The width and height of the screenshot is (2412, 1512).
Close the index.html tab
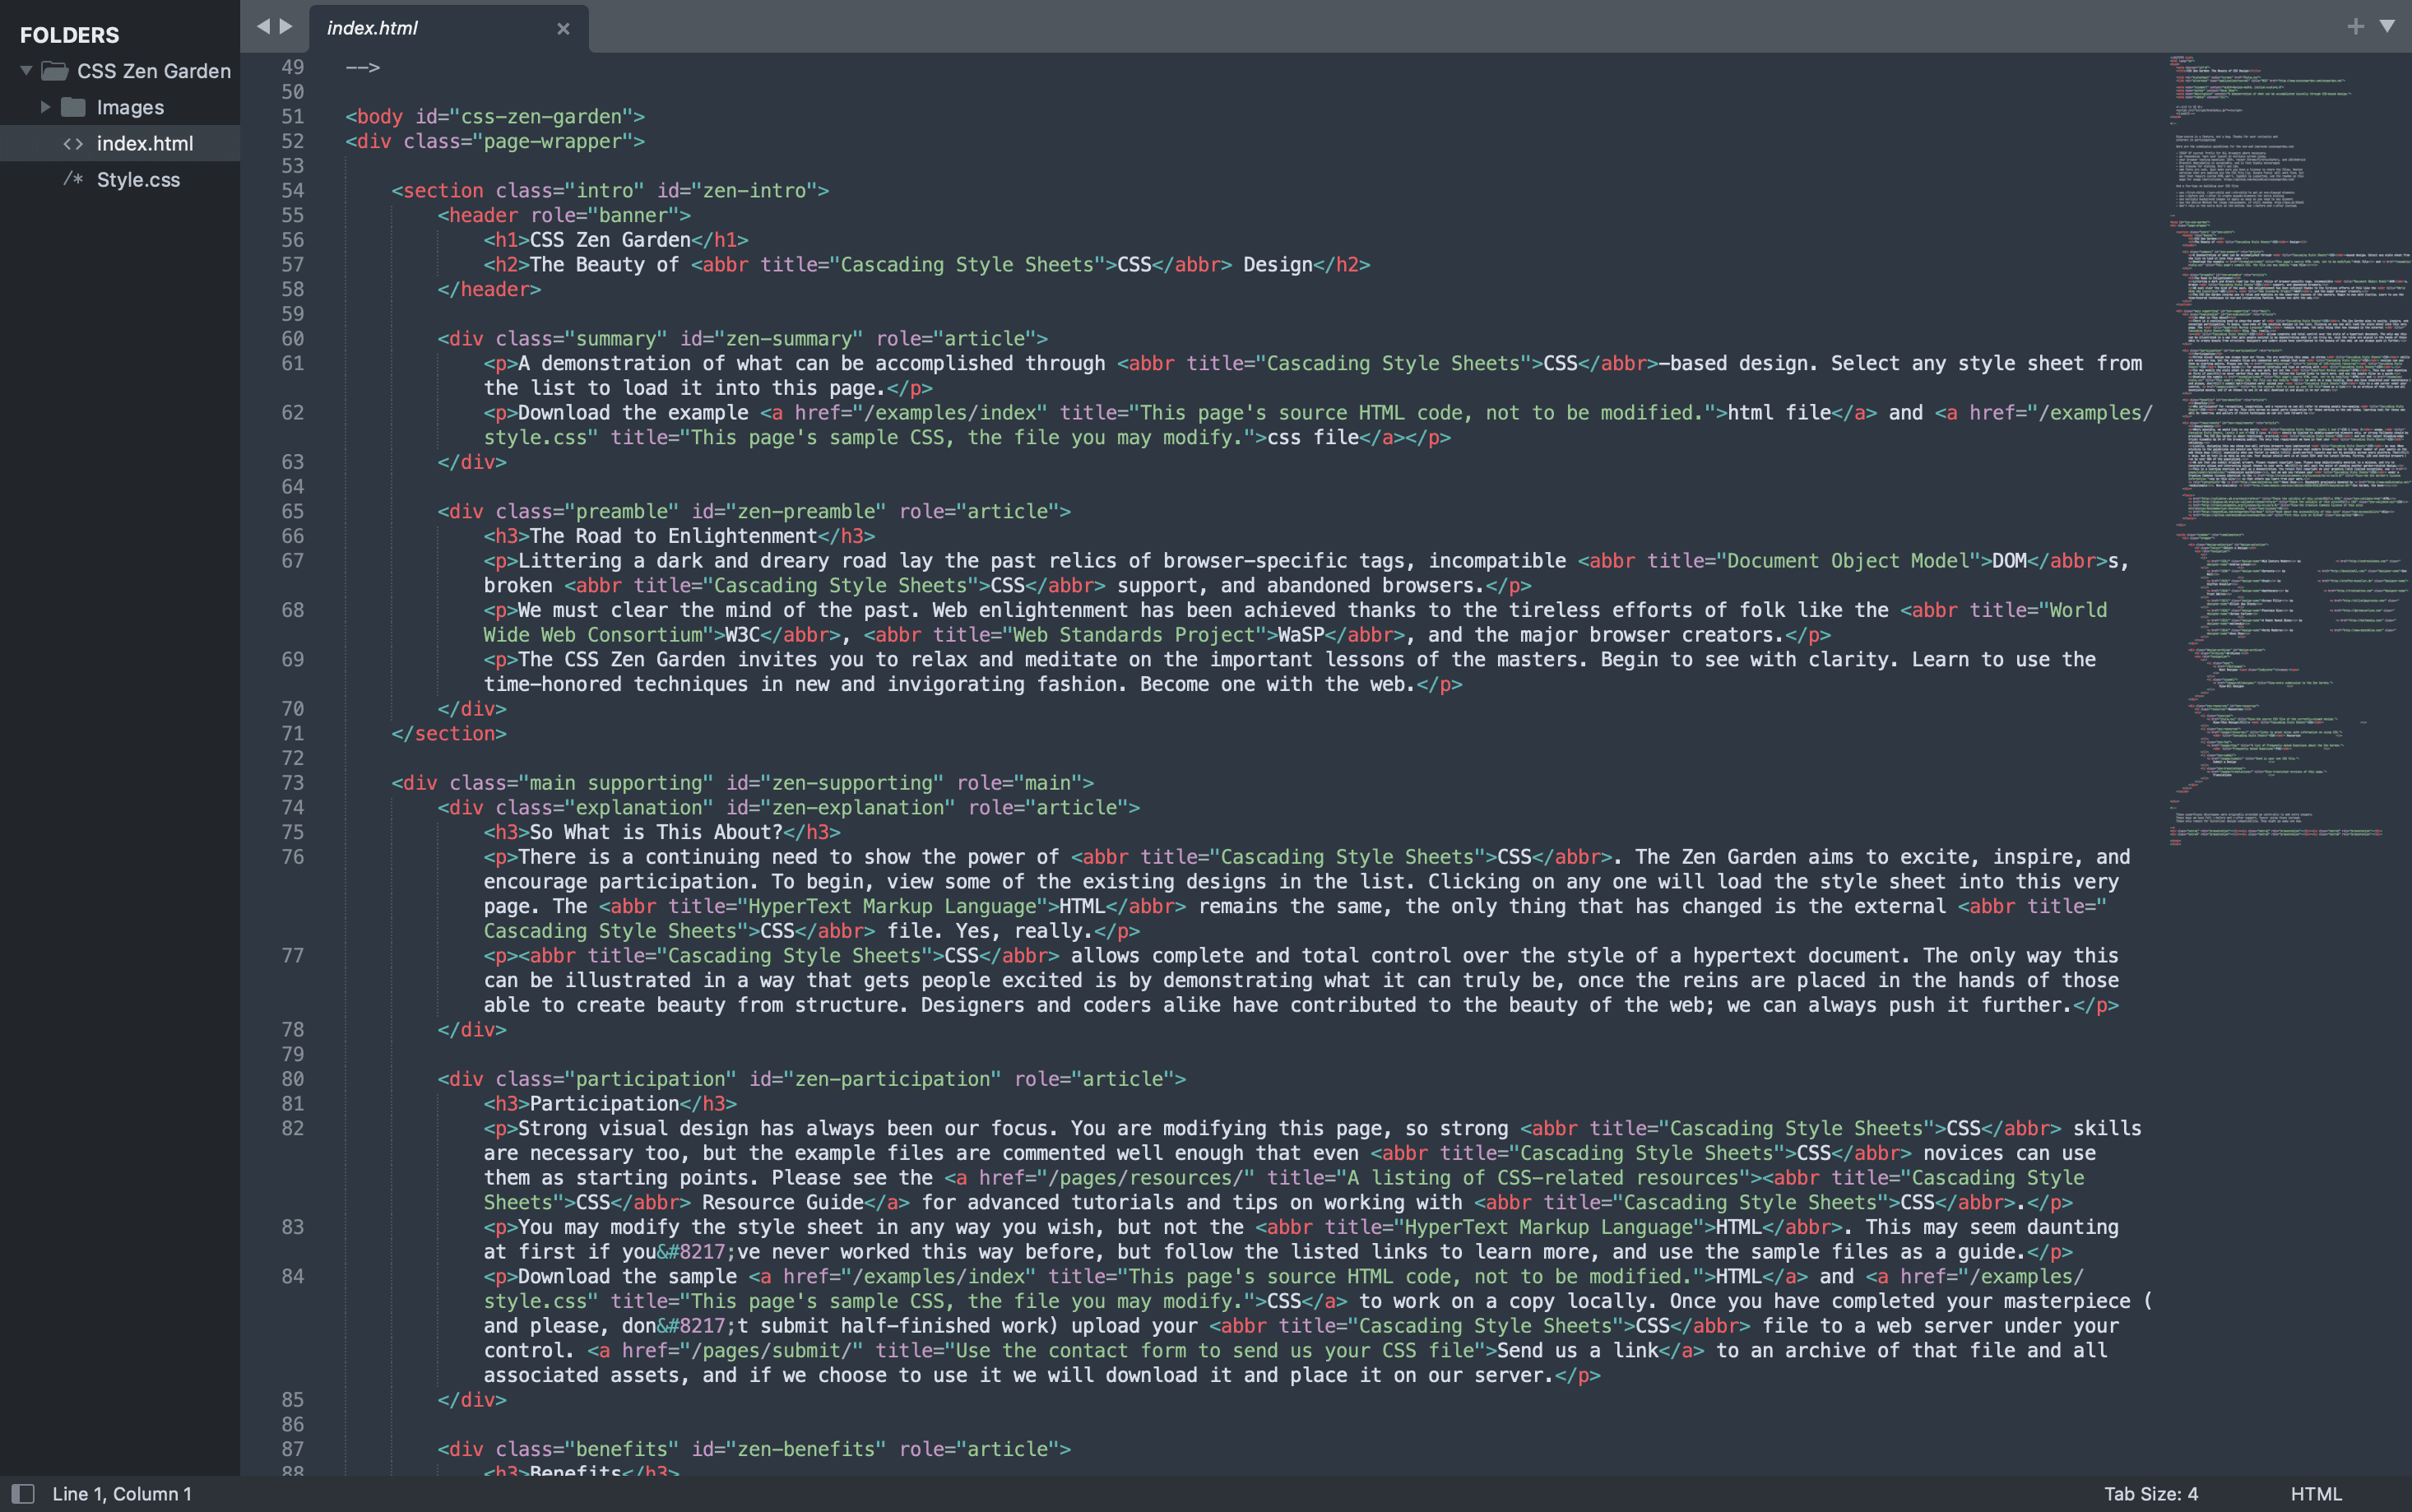click(563, 29)
